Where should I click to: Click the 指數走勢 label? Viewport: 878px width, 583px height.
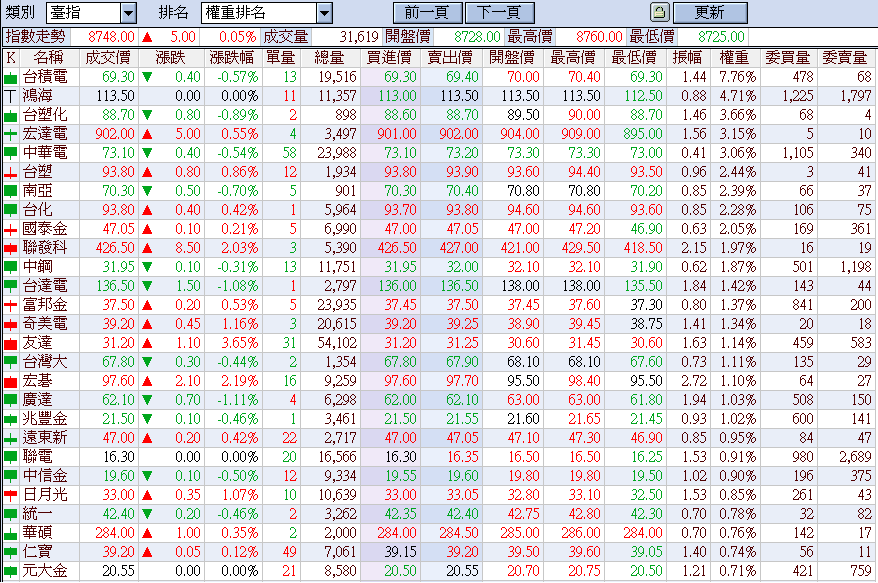tap(35, 37)
